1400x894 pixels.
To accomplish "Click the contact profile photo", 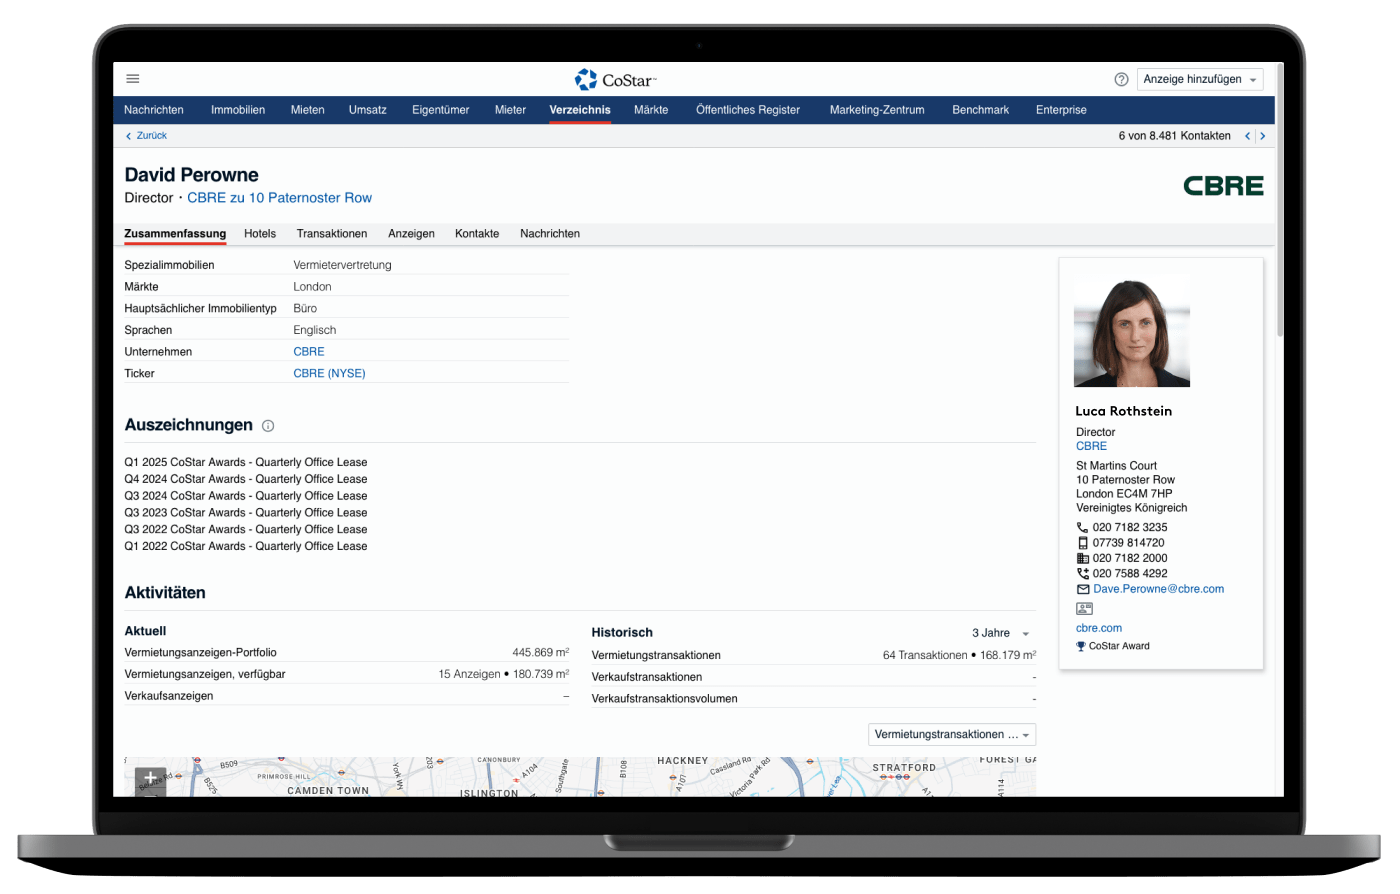I will (x=1131, y=332).
